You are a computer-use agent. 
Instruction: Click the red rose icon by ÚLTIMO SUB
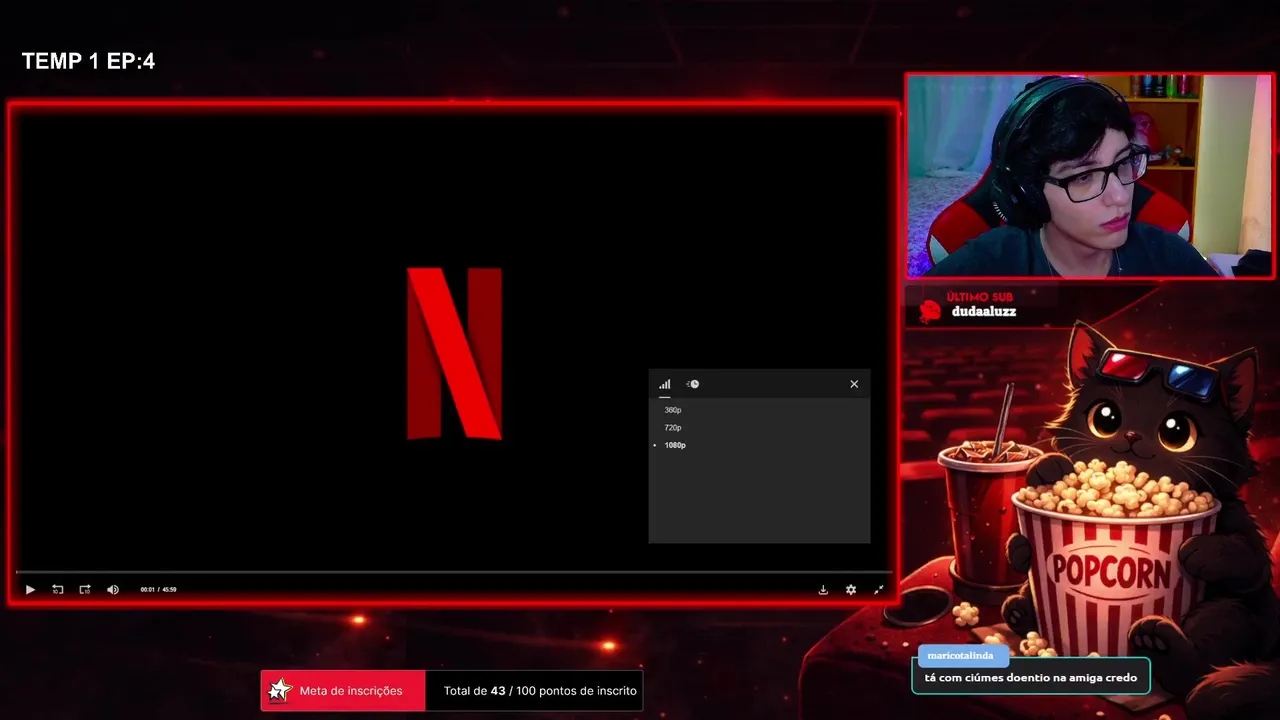pyautogui.click(x=930, y=311)
